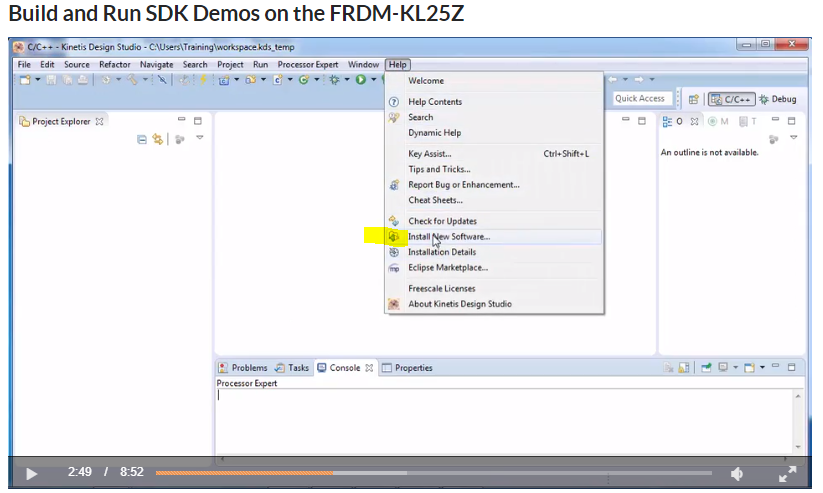Select Installation Details menu item

(494, 252)
